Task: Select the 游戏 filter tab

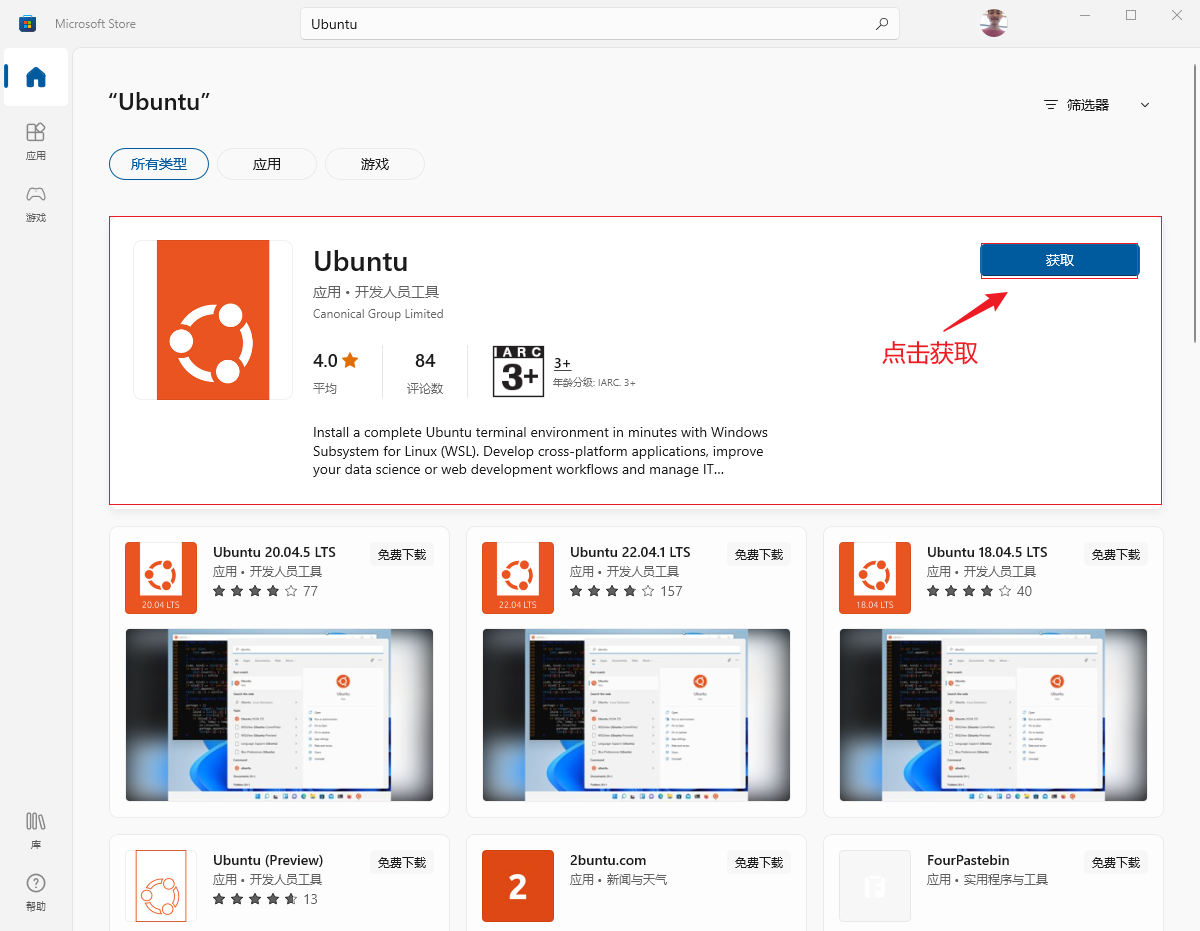Action: click(375, 164)
